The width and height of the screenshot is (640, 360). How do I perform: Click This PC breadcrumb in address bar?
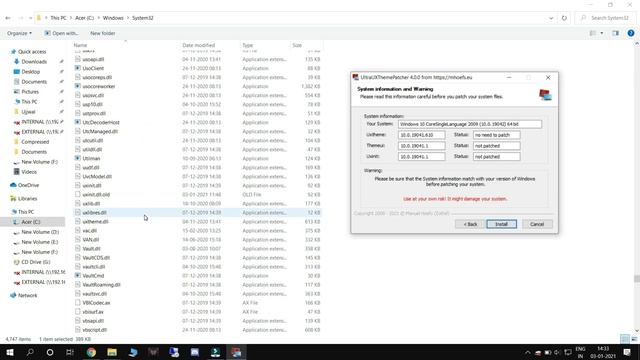pos(58,18)
